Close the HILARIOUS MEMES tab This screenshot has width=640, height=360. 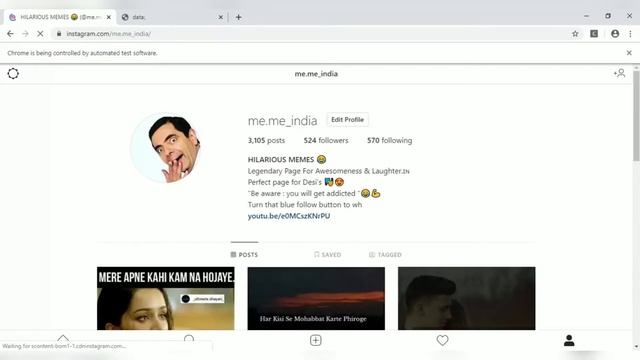pos(109,17)
